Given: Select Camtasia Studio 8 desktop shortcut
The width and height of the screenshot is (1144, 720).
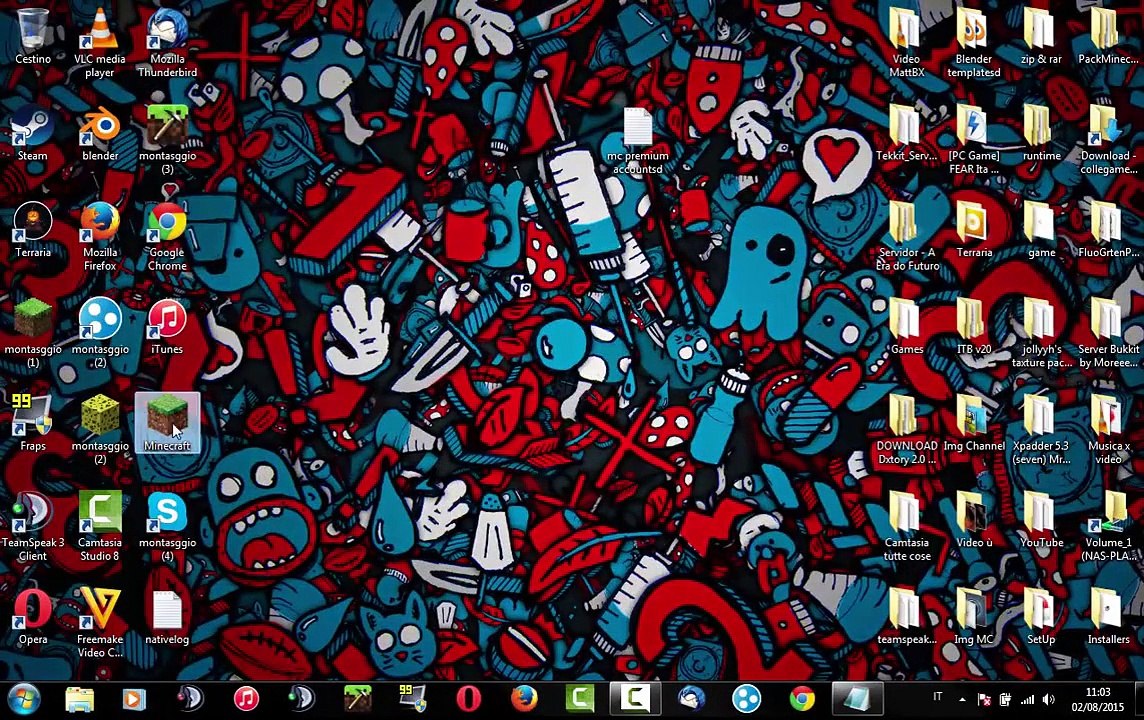Looking at the screenshot, I should pyautogui.click(x=100, y=527).
